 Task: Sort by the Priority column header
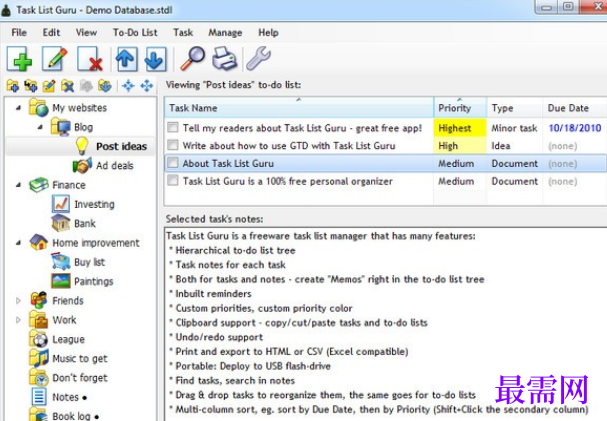coord(460,108)
